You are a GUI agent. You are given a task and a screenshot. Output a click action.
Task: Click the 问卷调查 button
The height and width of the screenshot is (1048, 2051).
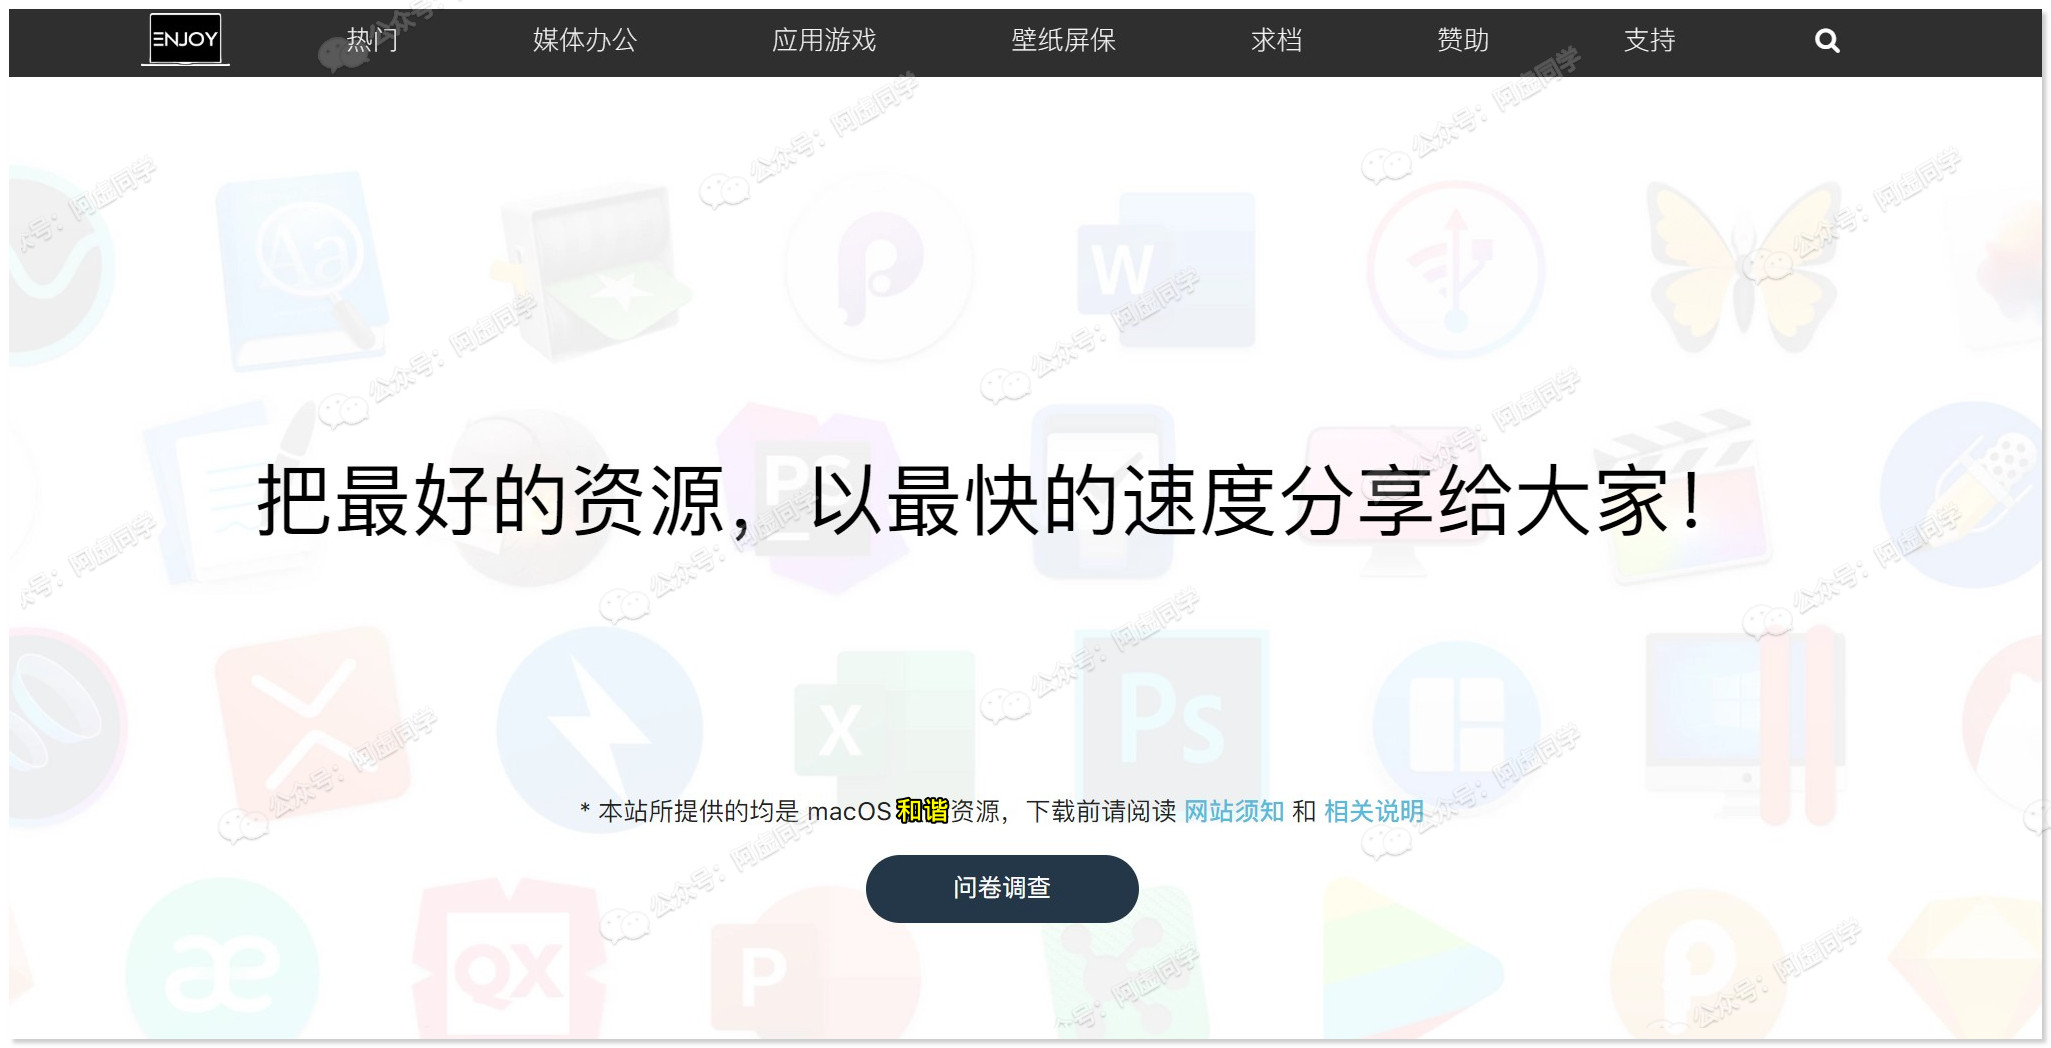click(1002, 888)
